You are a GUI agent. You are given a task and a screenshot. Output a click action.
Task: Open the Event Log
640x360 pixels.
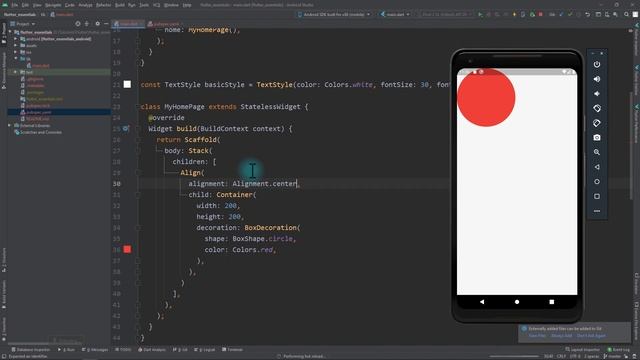click(618, 350)
